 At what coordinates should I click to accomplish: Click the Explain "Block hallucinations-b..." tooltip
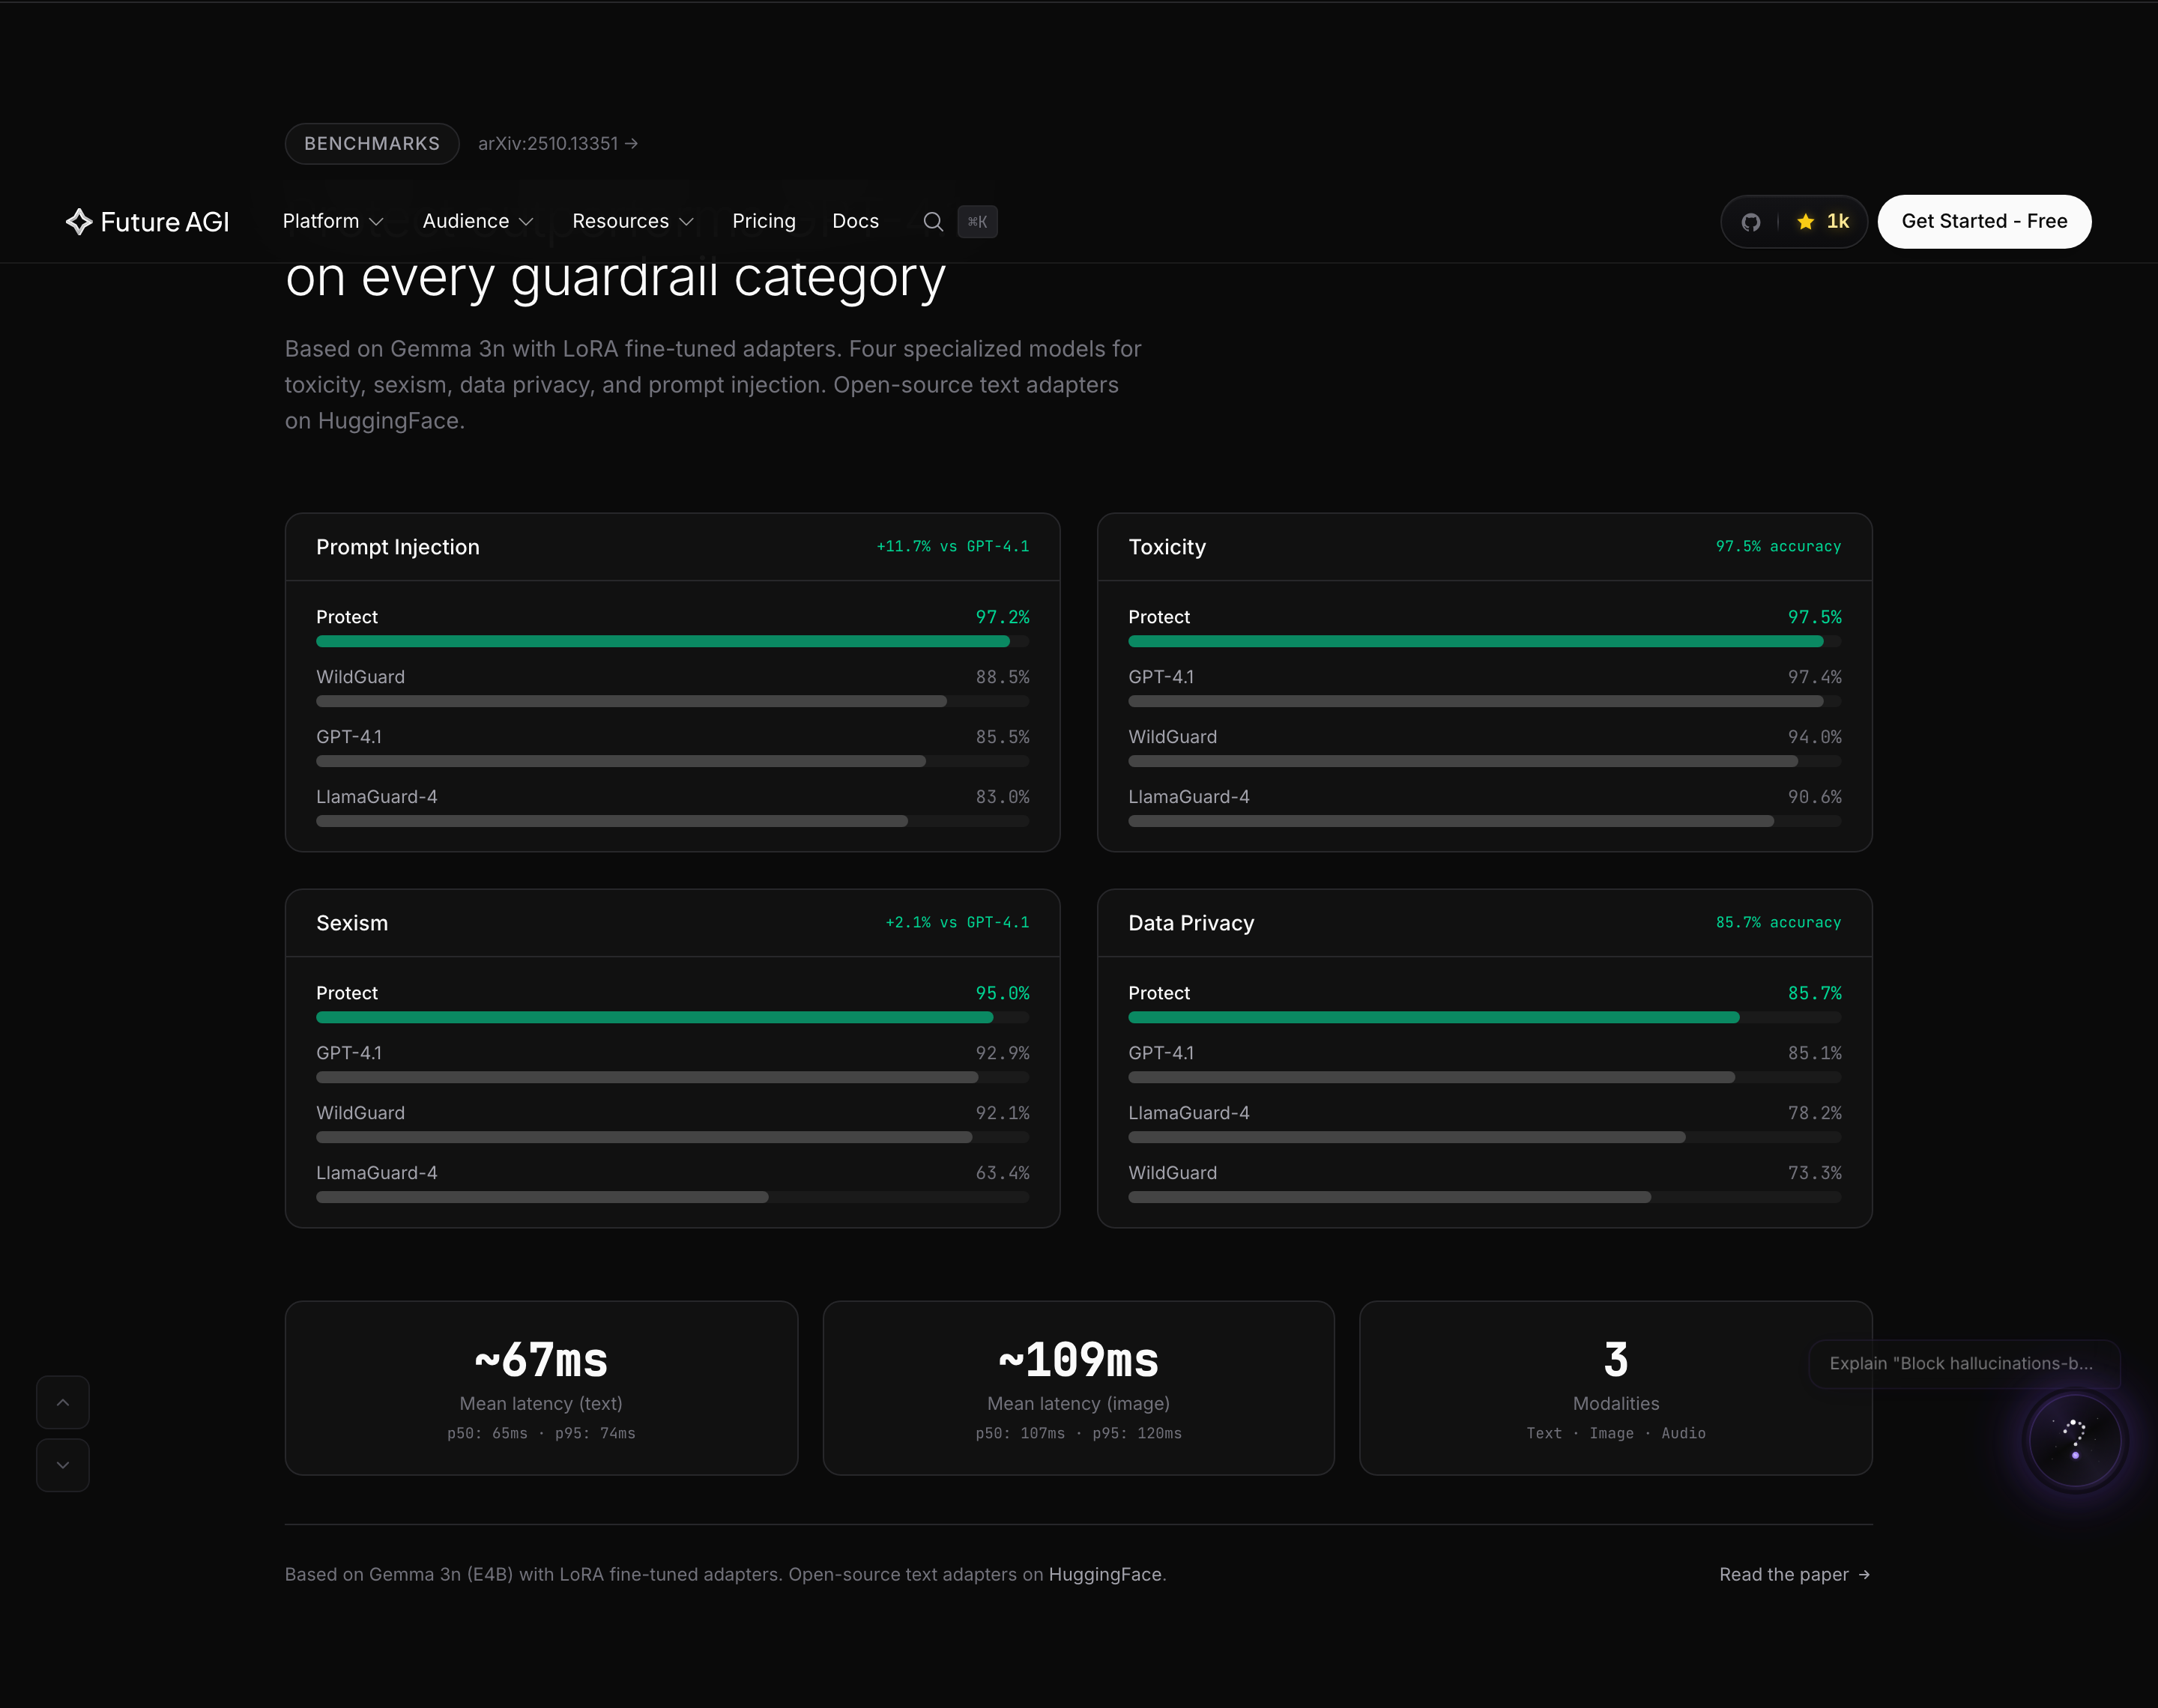point(1964,1363)
